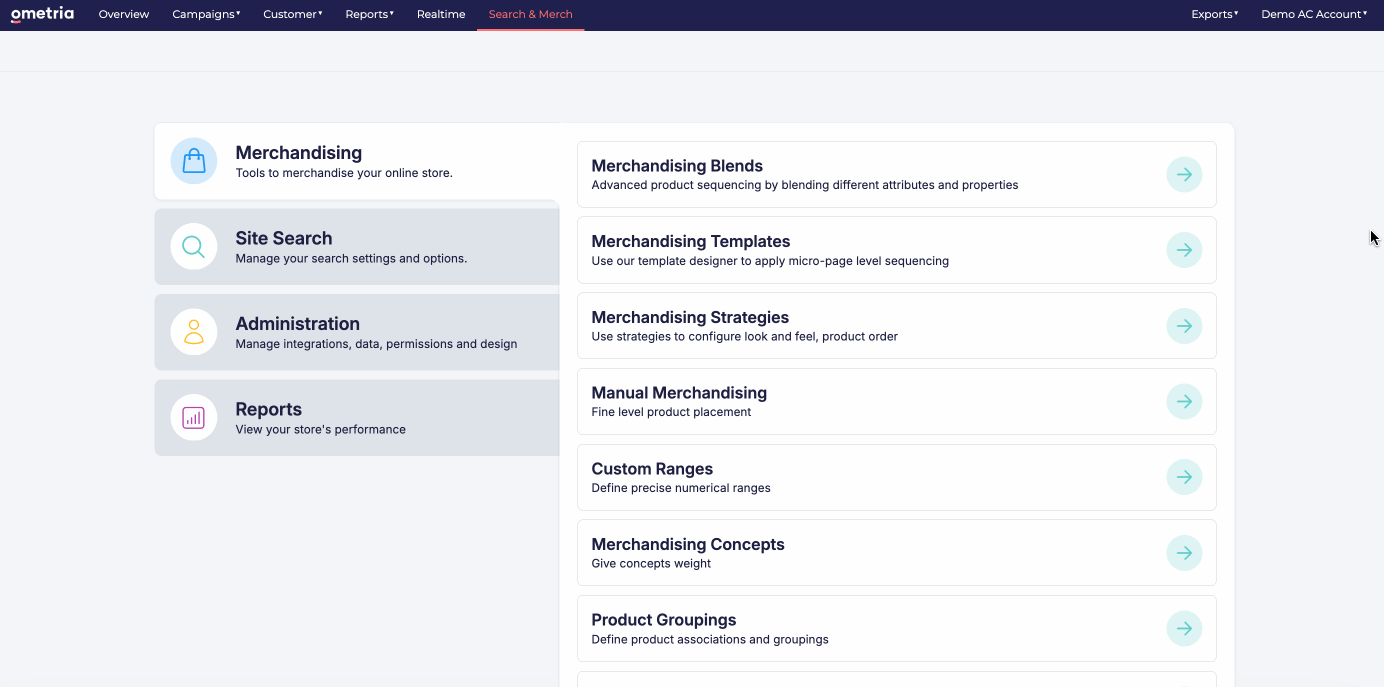The width and height of the screenshot is (1384, 687).
Task: Switch to the Realtime tab
Action: tap(441, 14)
